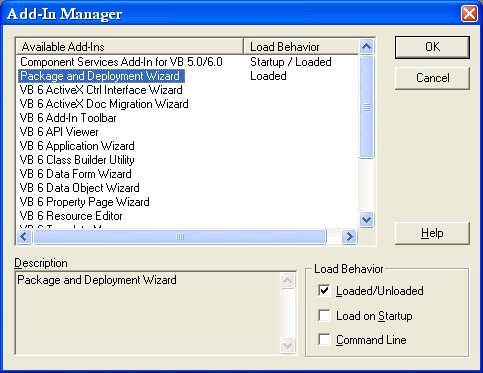Select Package and Deployment Wizard row

pyautogui.click(x=101, y=76)
